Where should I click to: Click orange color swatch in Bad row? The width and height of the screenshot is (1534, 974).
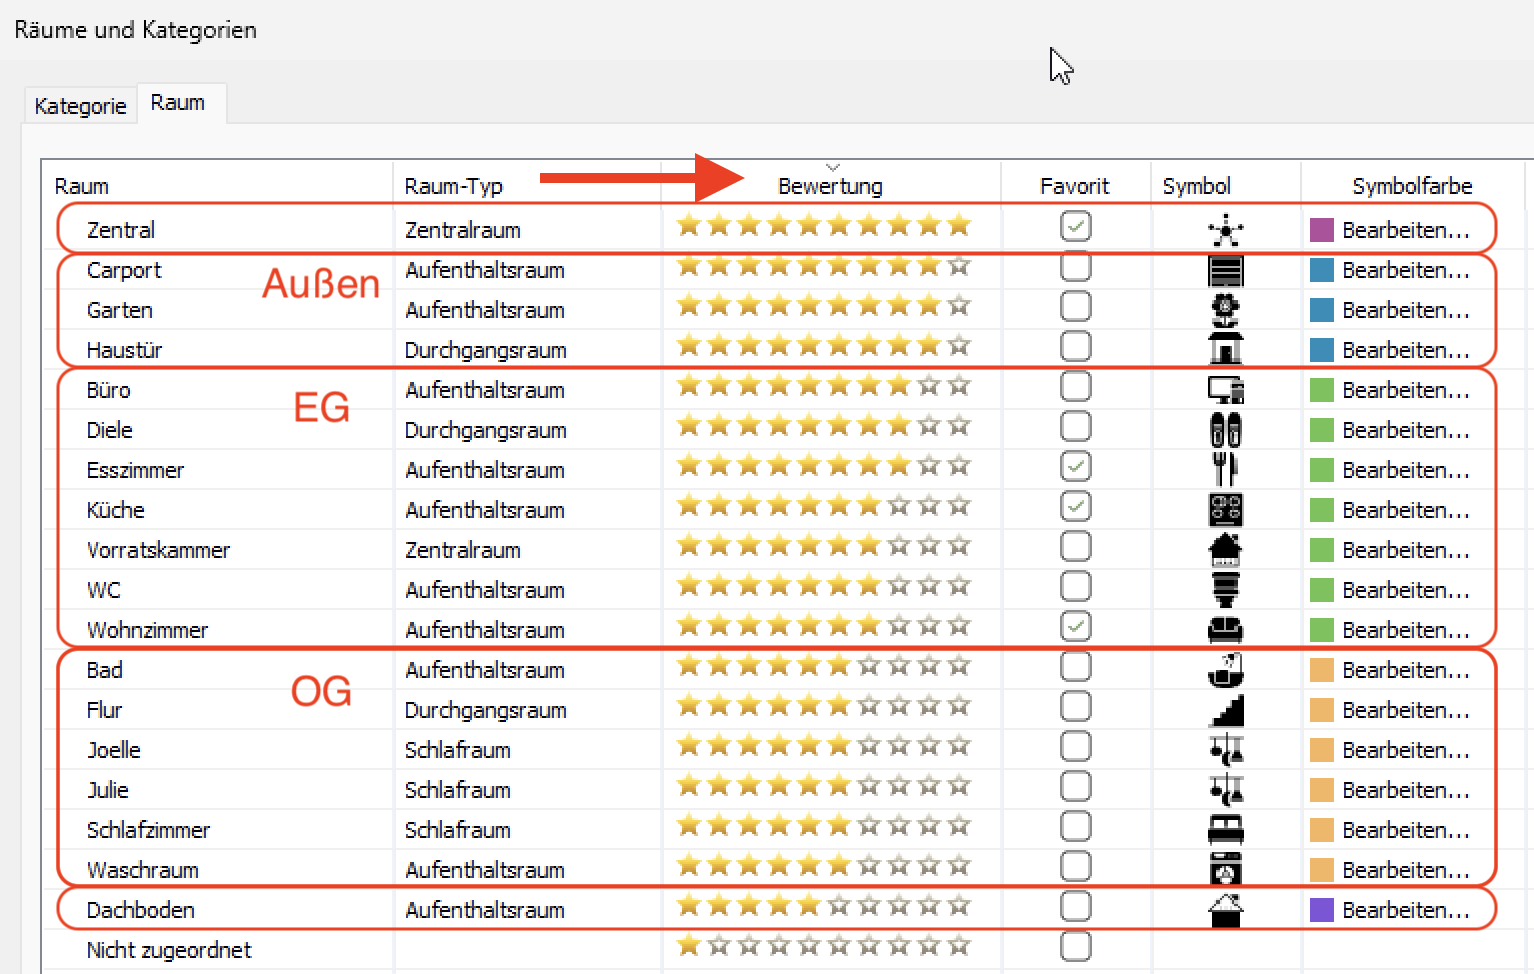pyautogui.click(x=1322, y=670)
